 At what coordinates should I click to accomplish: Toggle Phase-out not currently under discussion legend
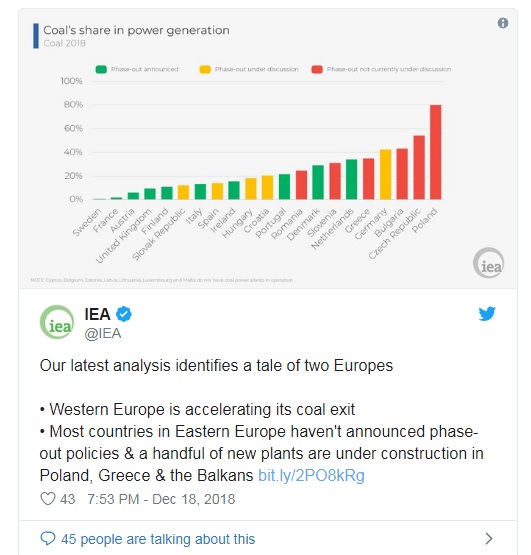pos(381,69)
